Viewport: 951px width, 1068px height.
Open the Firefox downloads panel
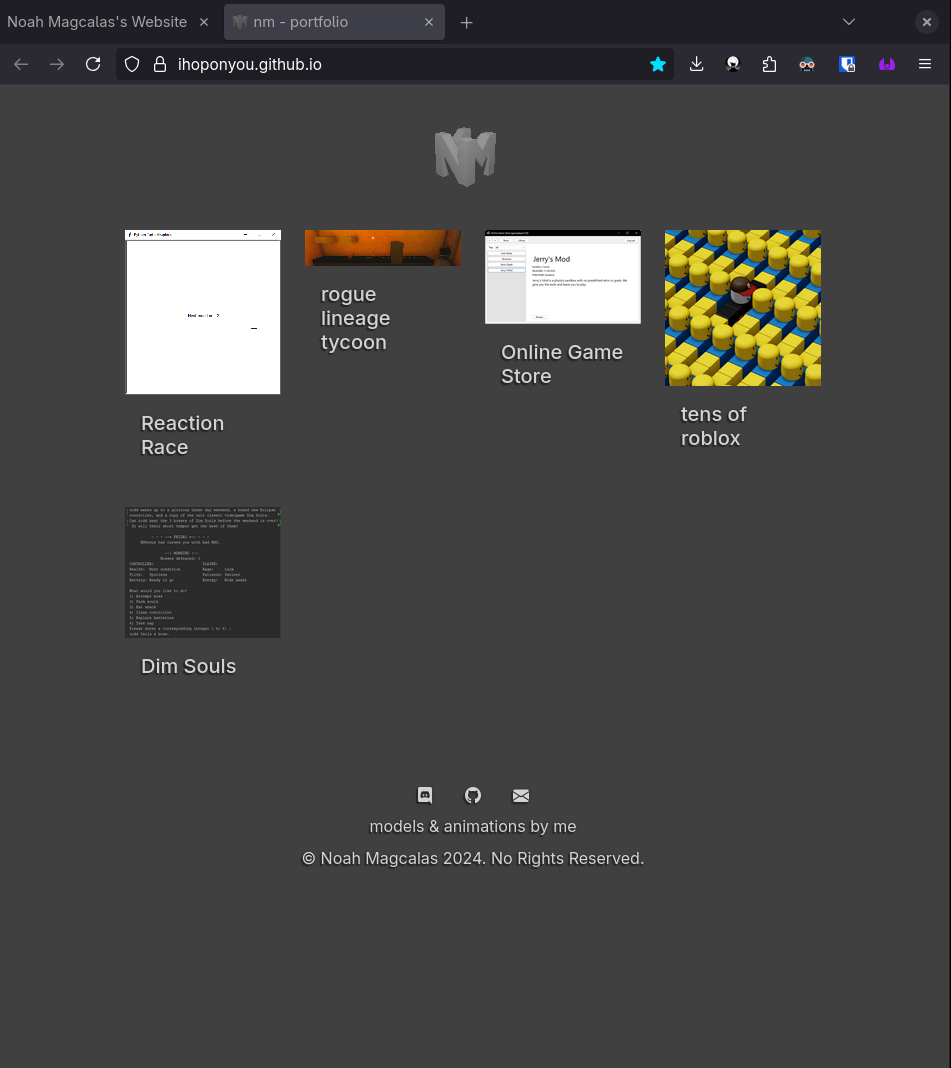697,63
